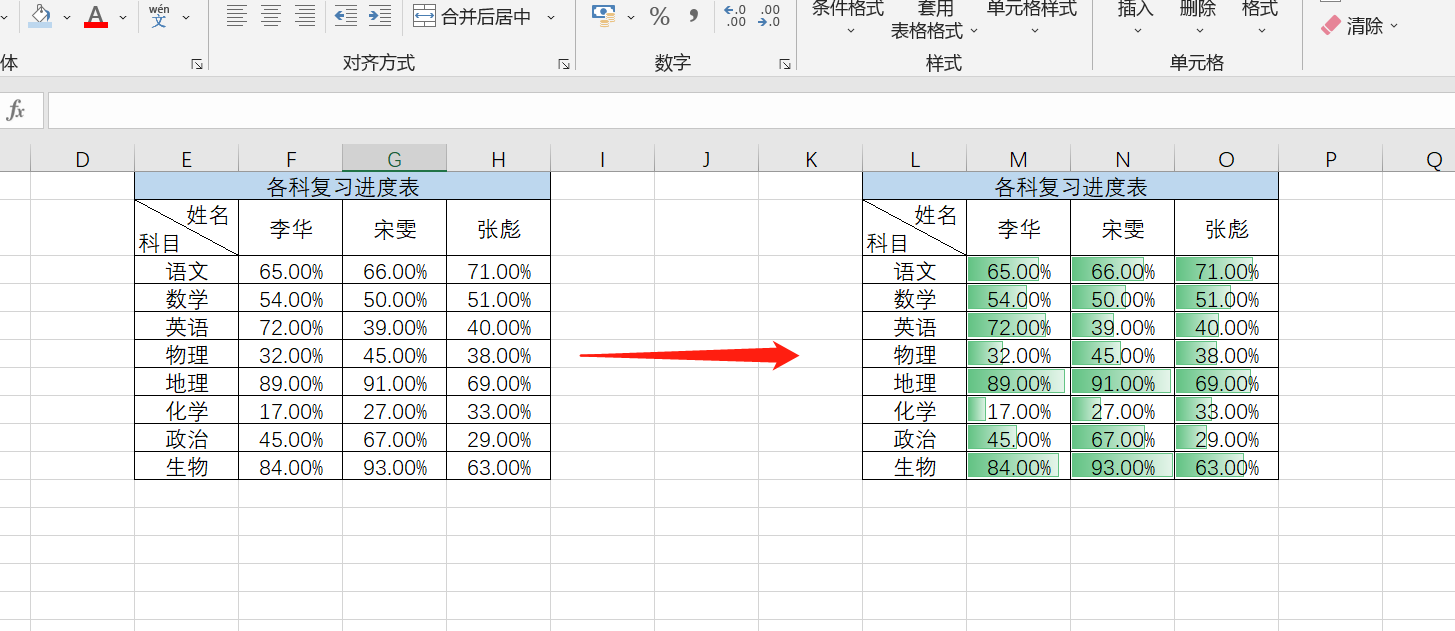Viewport: 1455px width, 631px height.
Task: Click 英语 row label in right table
Action: coord(915,327)
